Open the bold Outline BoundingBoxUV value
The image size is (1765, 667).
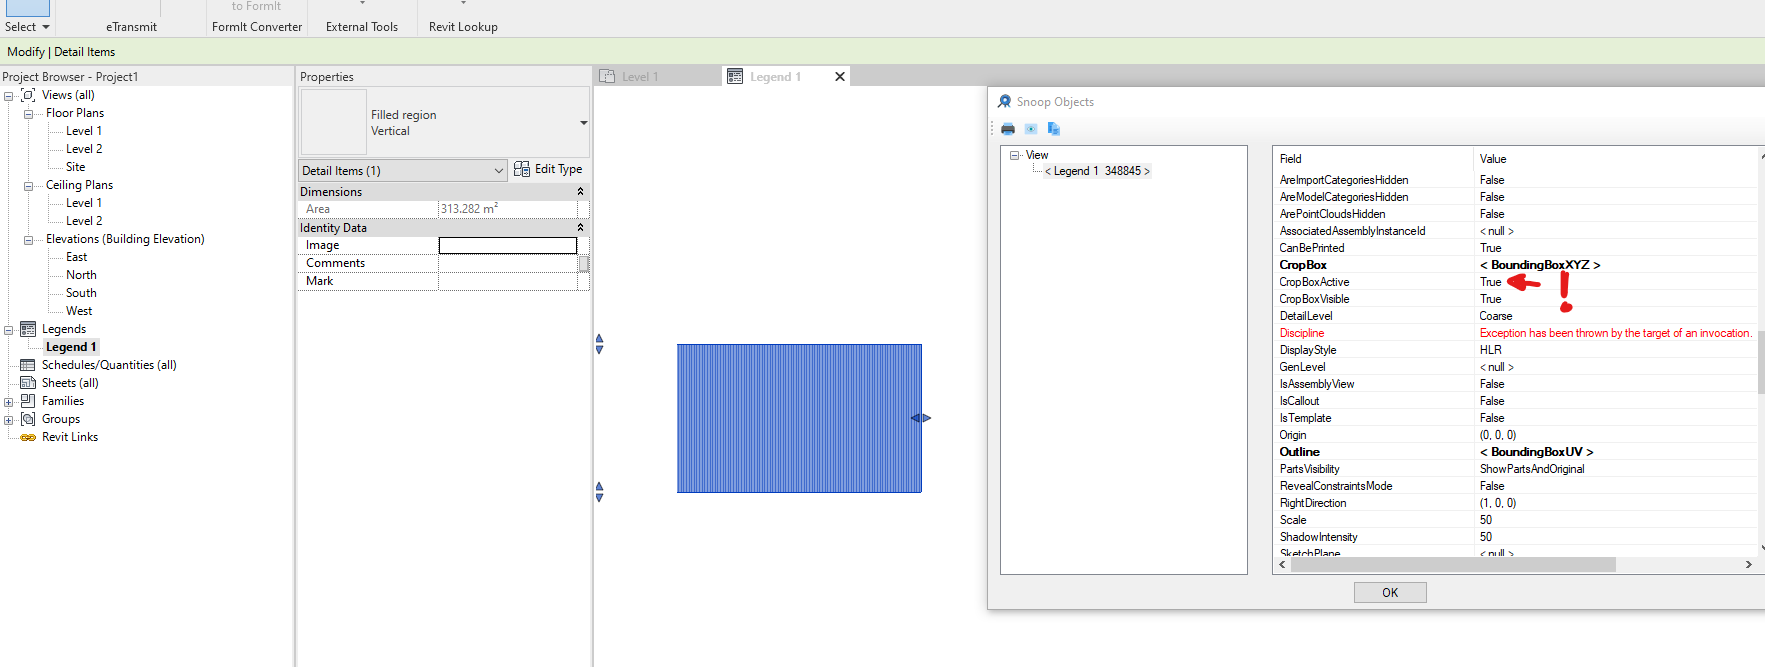point(1536,452)
